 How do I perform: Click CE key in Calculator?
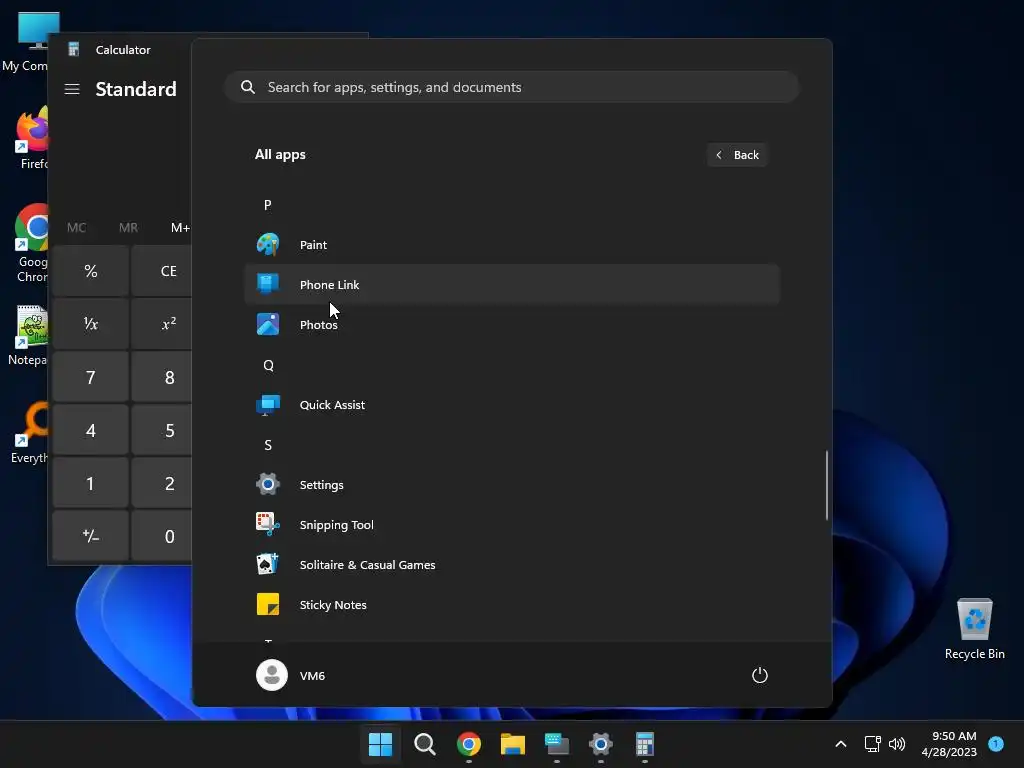pyautogui.click(x=162, y=271)
